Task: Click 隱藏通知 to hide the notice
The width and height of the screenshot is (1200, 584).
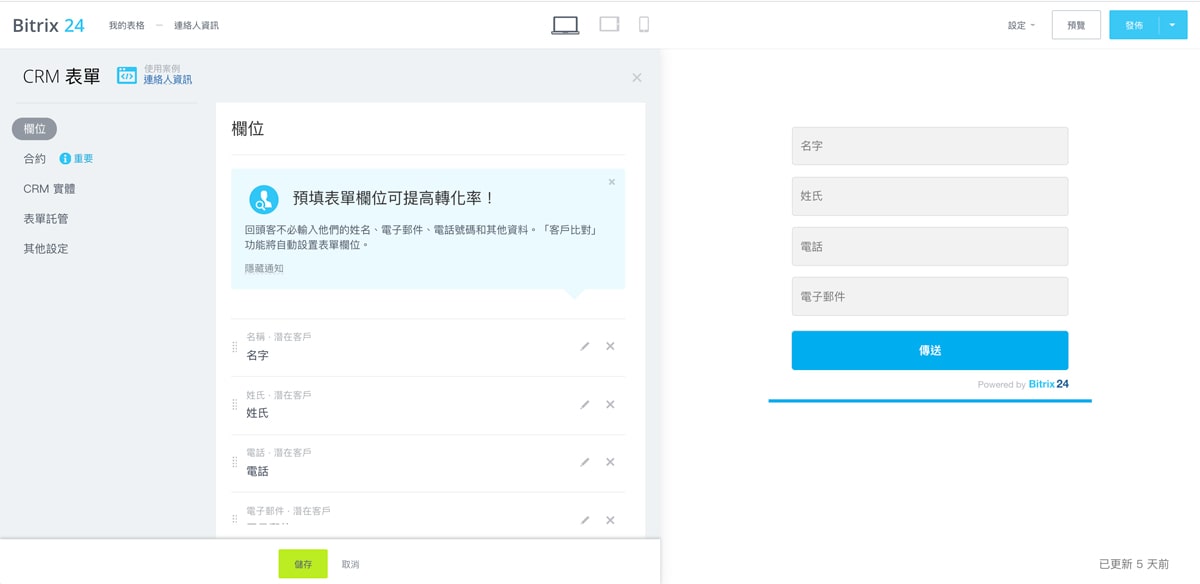Action: click(264, 268)
